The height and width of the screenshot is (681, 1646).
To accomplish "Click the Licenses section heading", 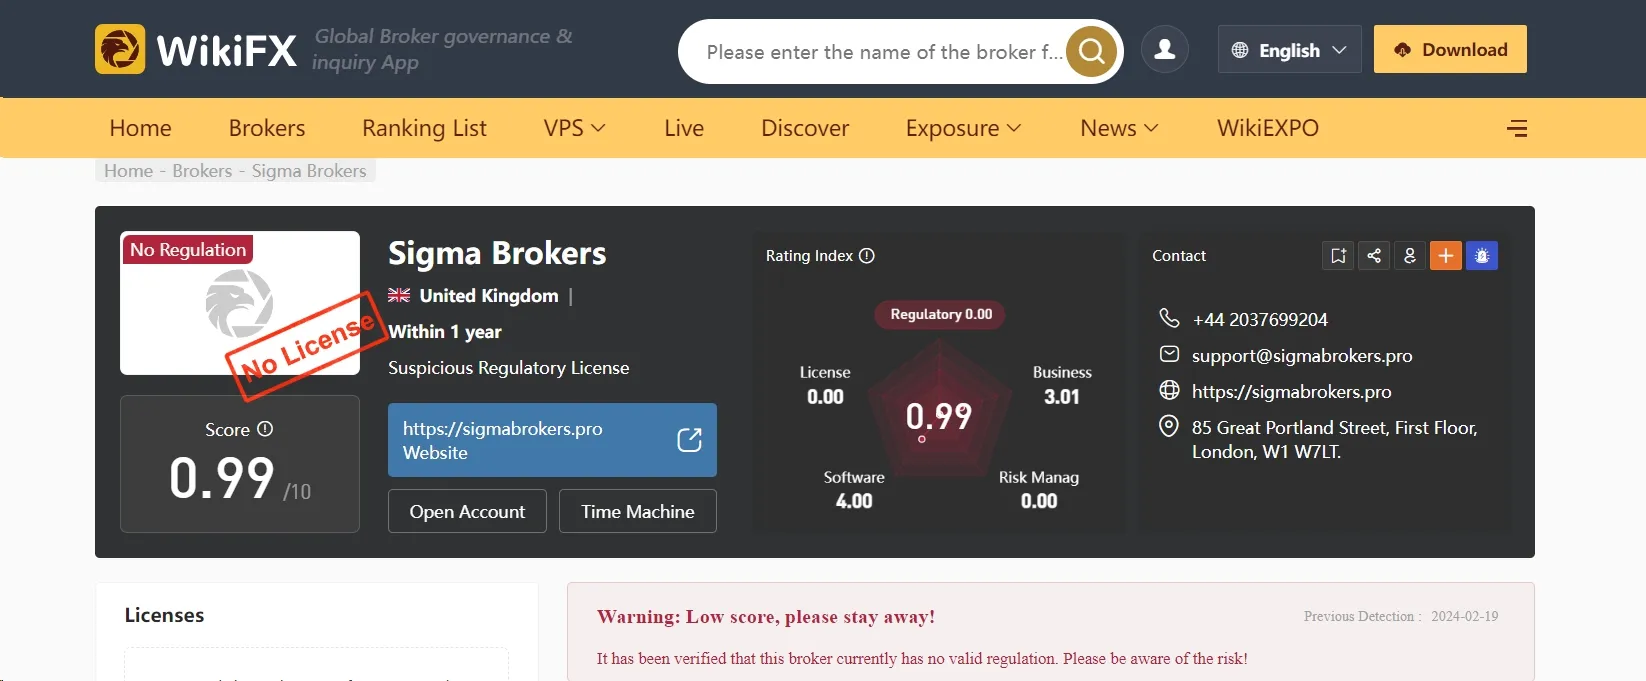I will pyautogui.click(x=164, y=615).
